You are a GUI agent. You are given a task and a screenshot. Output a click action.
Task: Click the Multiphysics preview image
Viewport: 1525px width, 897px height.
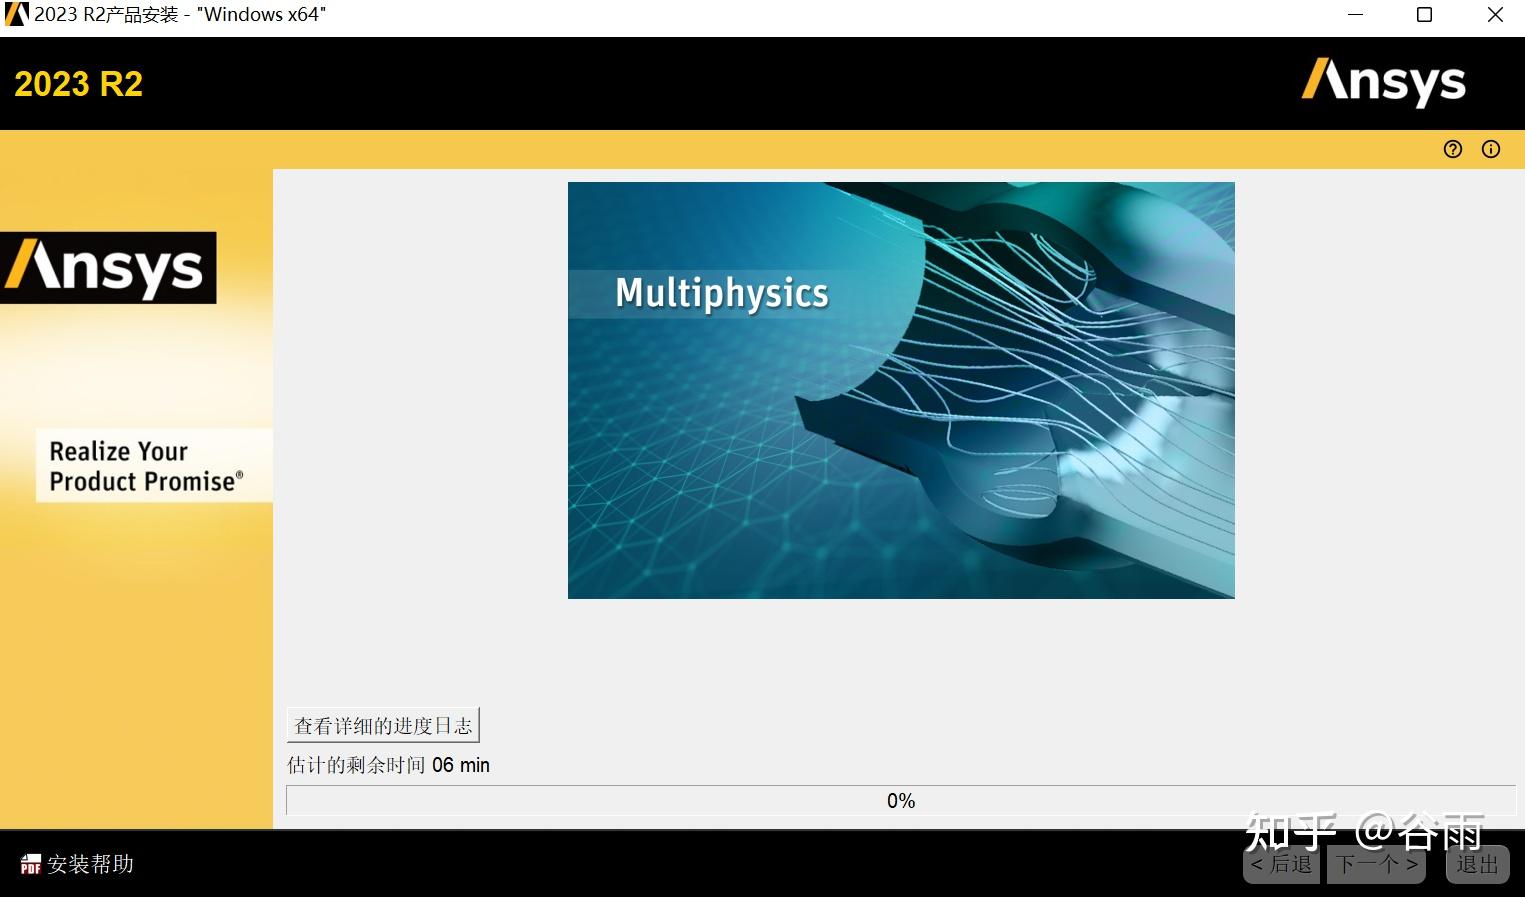[900, 389]
